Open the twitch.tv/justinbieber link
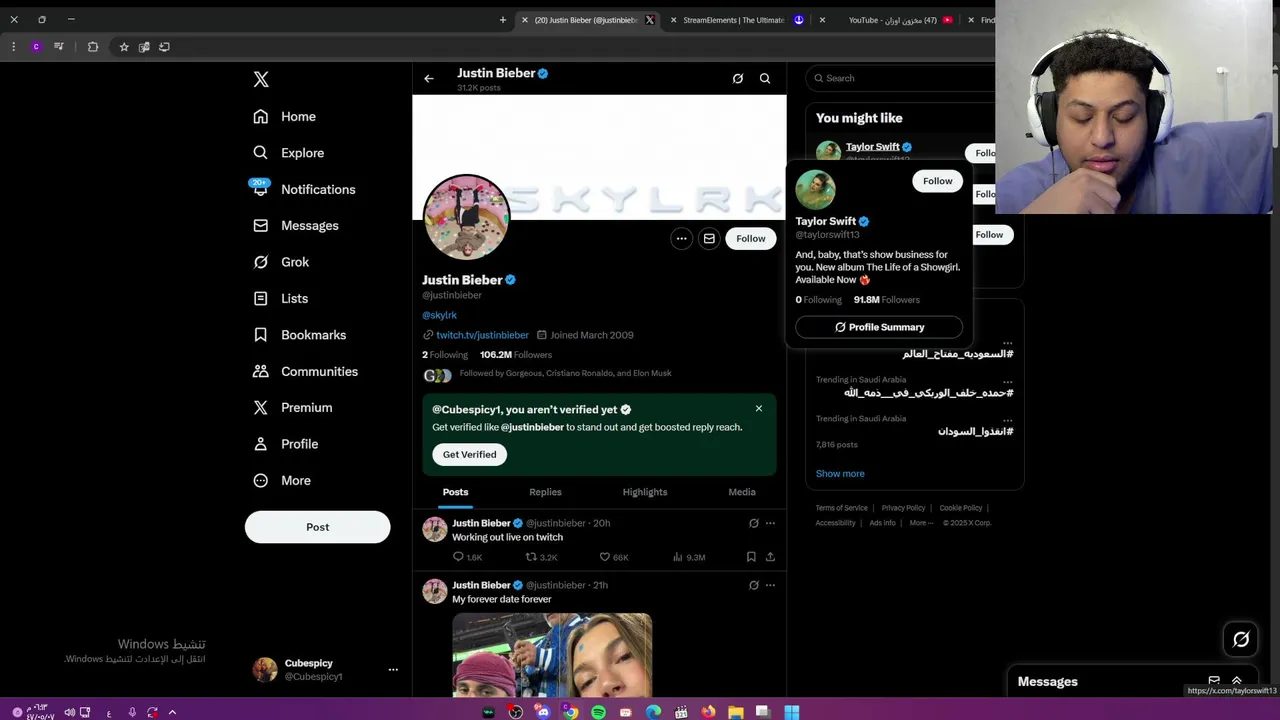This screenshot has width=1280, height=720. [x=482, y=335]
